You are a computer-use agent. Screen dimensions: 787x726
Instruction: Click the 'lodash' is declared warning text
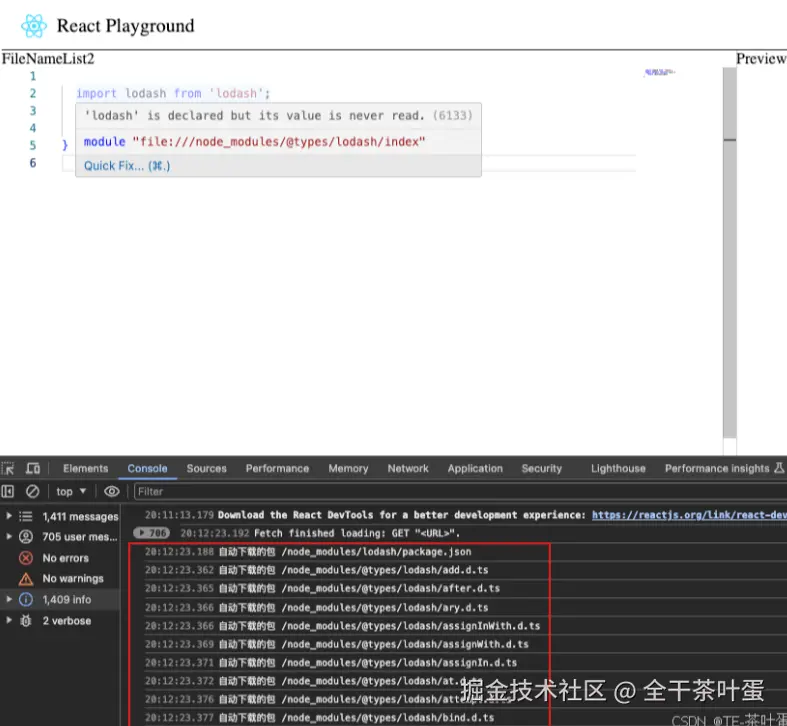[254, 115]
